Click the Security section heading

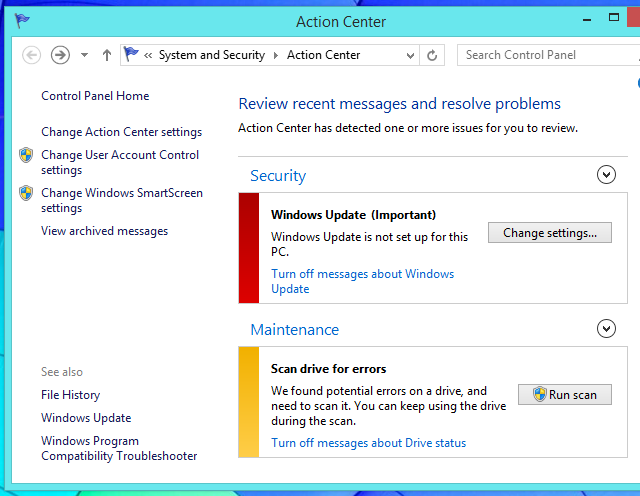pos(278,176)
